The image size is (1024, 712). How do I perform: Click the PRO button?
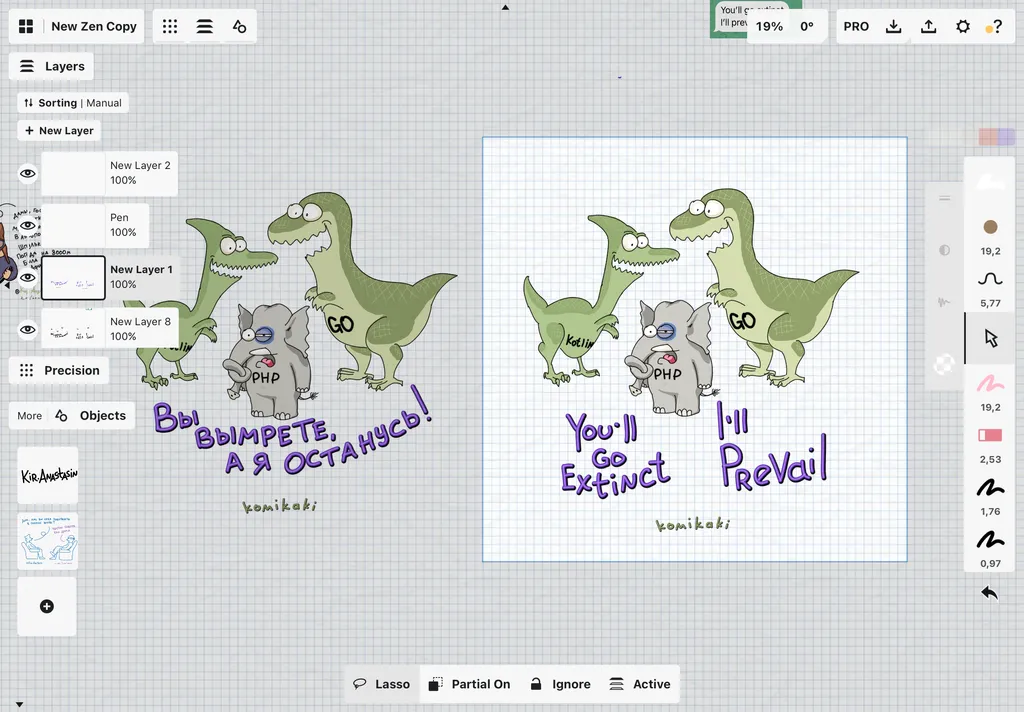point(856,26)
